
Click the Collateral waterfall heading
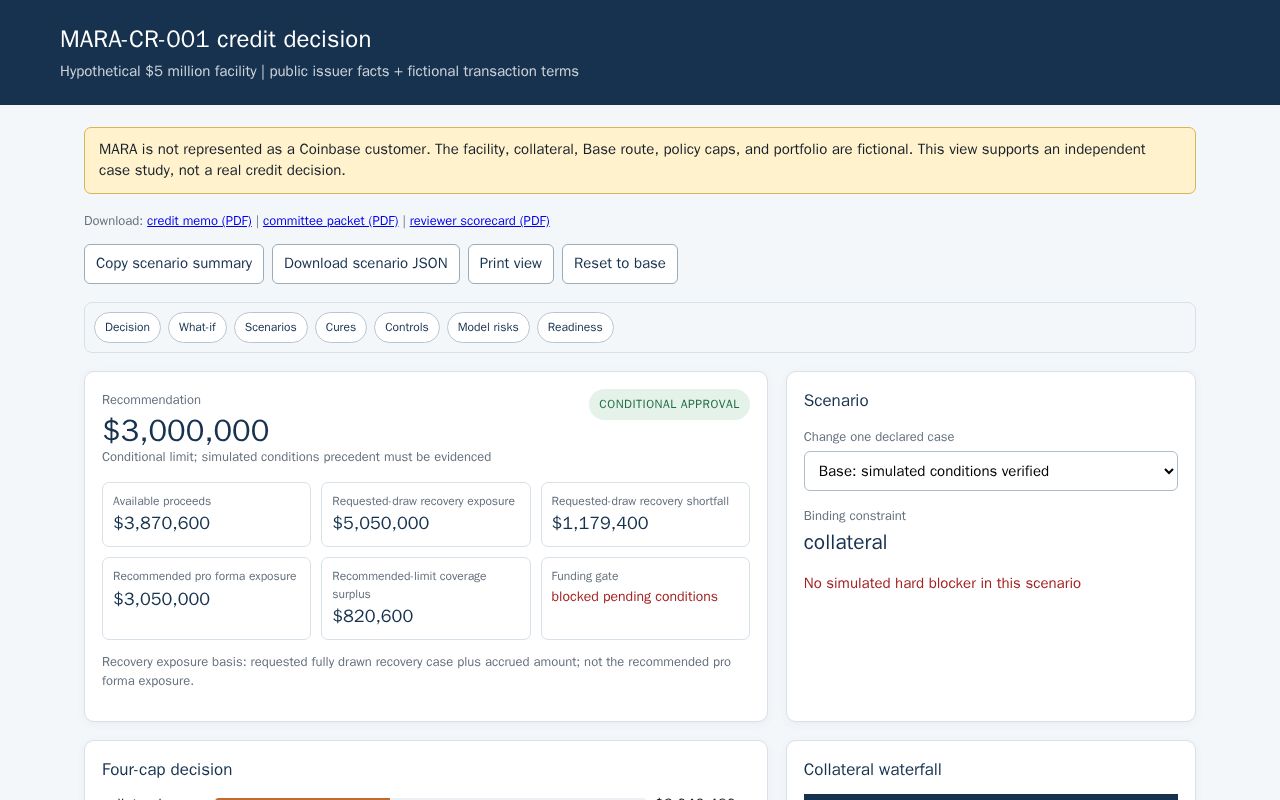tap(873, 770)
